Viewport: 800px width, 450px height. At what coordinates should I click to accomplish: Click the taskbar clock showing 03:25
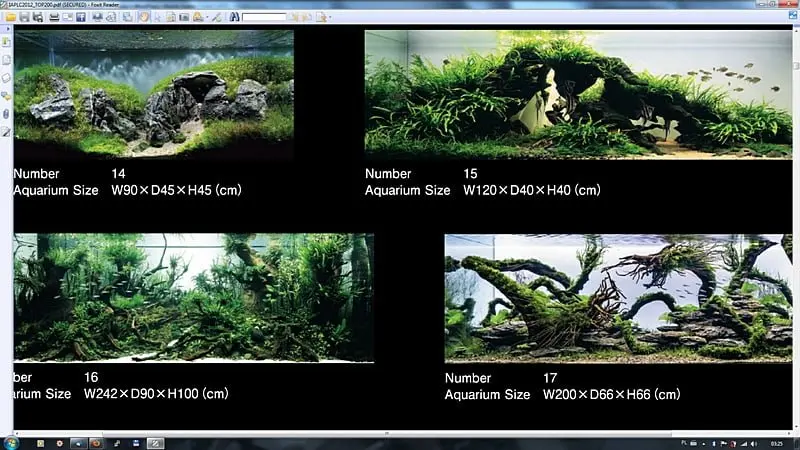777,444
